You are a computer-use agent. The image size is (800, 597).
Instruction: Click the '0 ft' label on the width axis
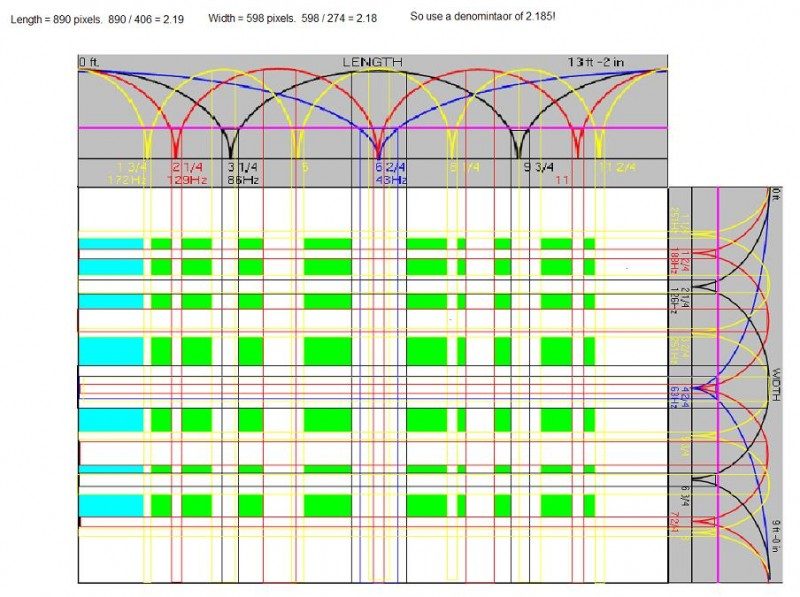(x=776, y=194)
